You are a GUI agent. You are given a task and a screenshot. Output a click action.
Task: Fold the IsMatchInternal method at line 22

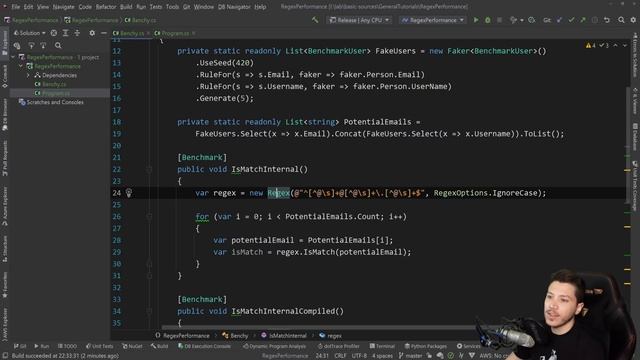tap(149, 169)
